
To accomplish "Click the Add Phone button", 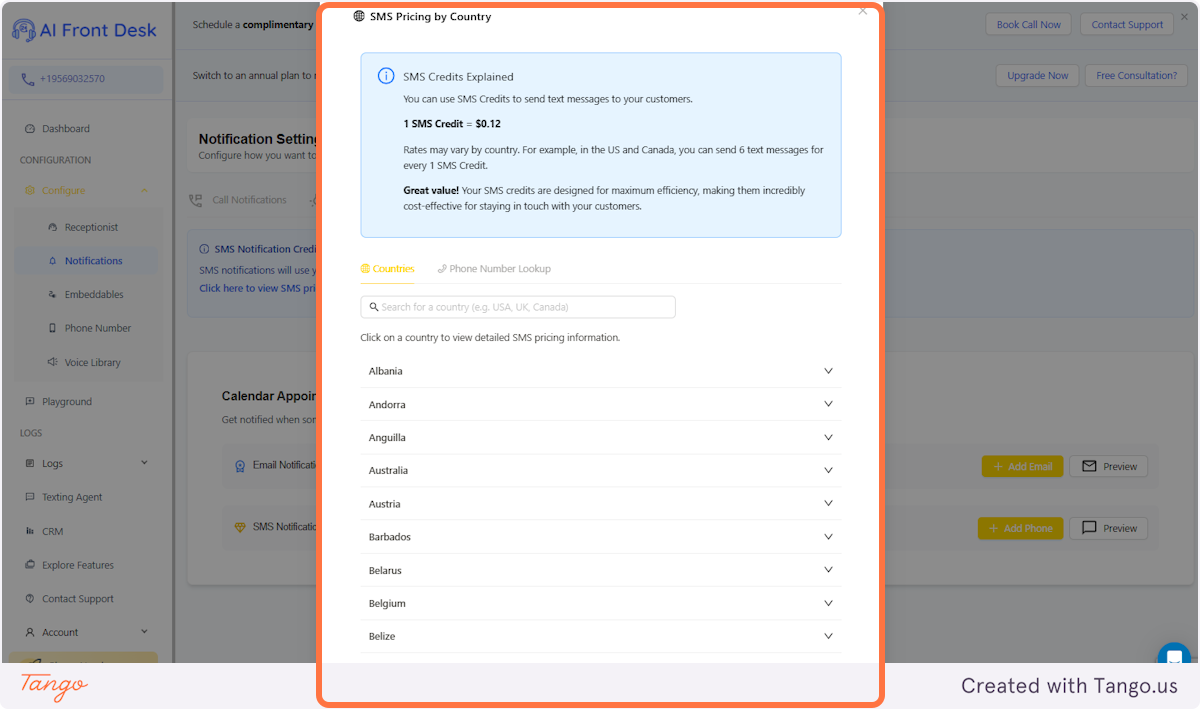I will pyautogui.click(x=1020, y=528).
